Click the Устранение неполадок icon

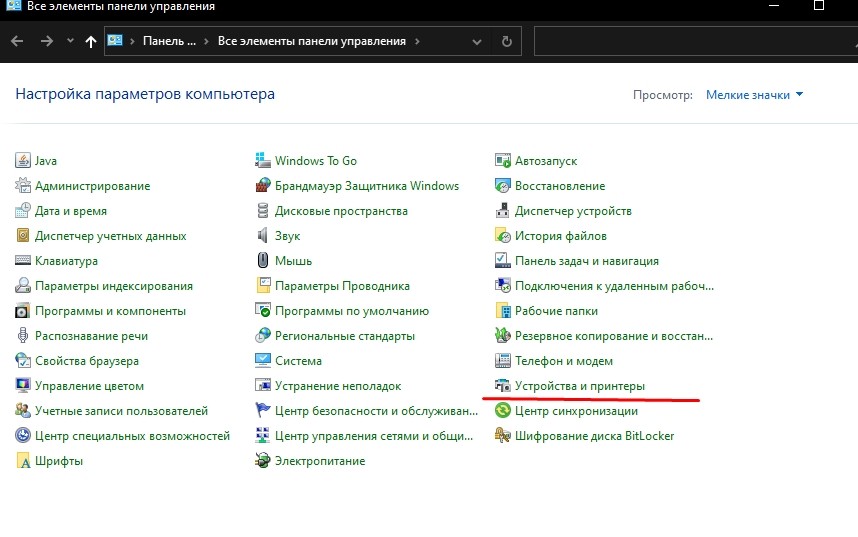click(263, 386)
